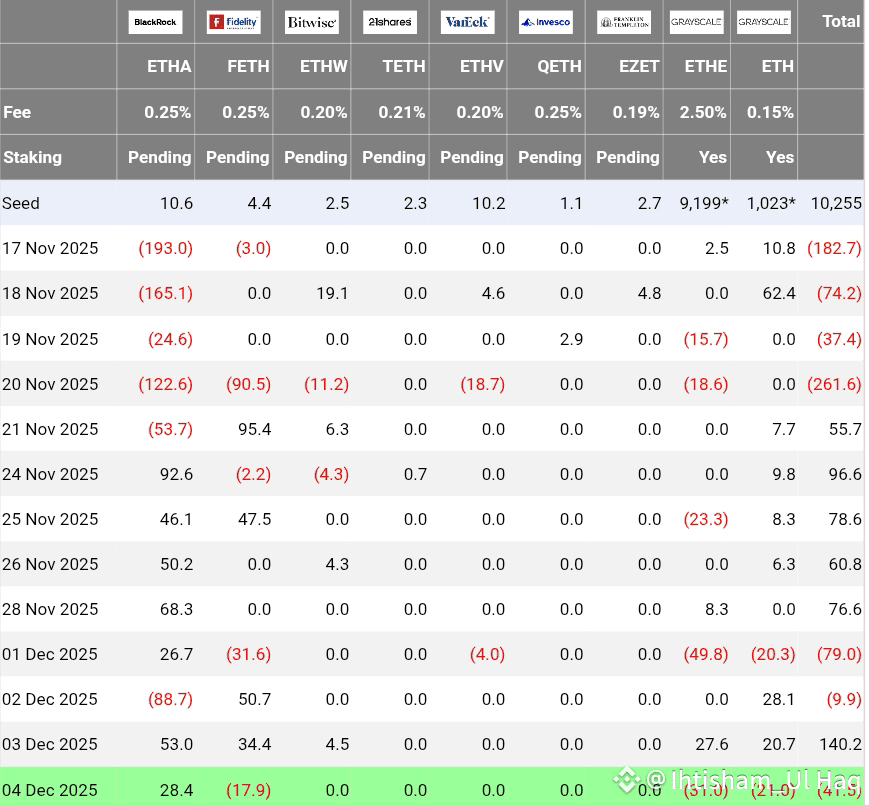869x805 pixels.
Task: Click the 21 Nov 2025 date
Action: click(x=50, y=429)
